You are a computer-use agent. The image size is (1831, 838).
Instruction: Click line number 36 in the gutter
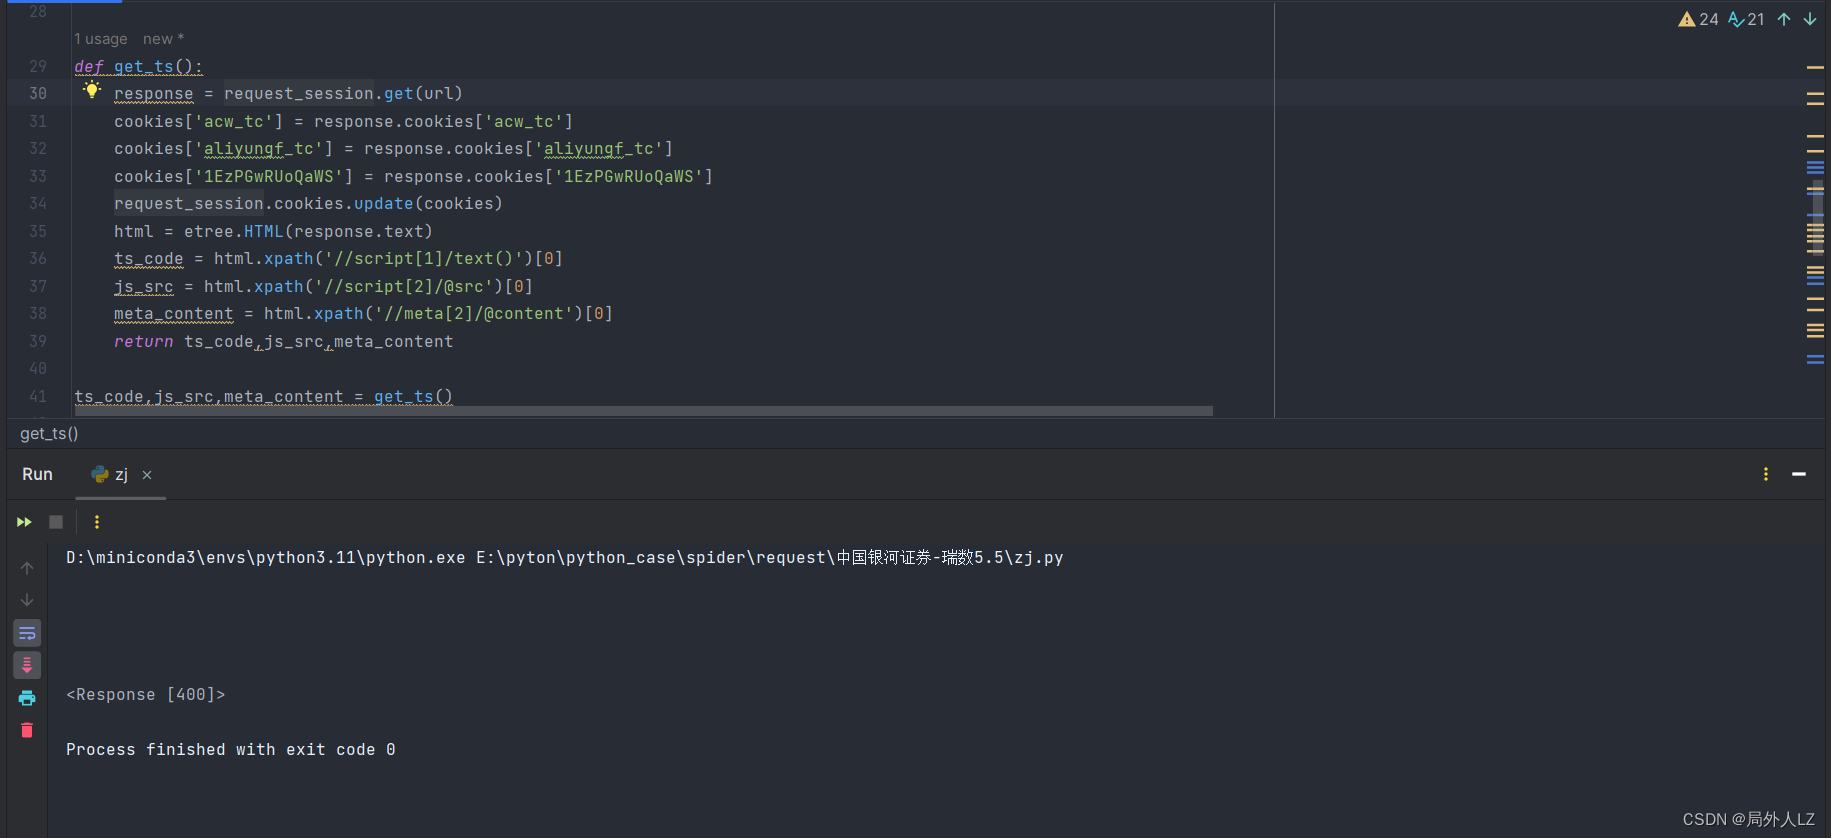point(38,258)
